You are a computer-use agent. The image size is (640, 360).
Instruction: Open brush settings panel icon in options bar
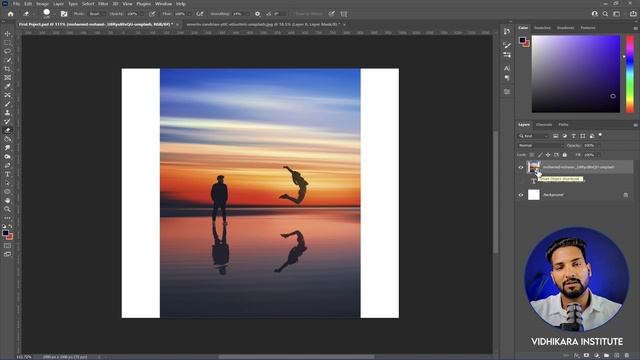64,14
